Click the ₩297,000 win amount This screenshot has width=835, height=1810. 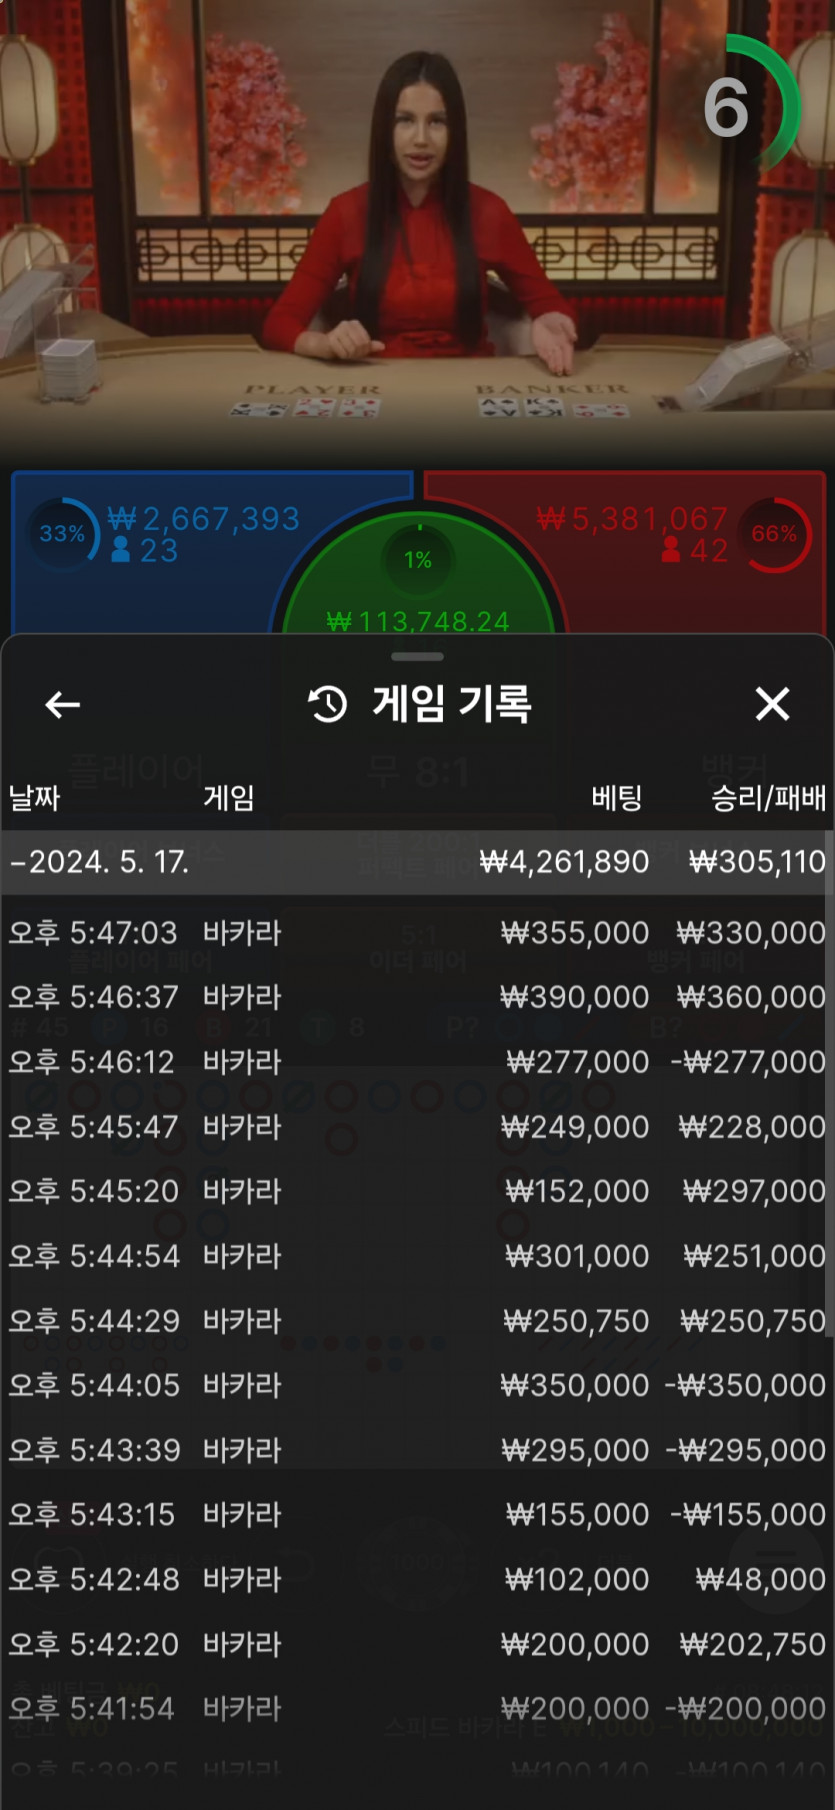(754, 1191)
